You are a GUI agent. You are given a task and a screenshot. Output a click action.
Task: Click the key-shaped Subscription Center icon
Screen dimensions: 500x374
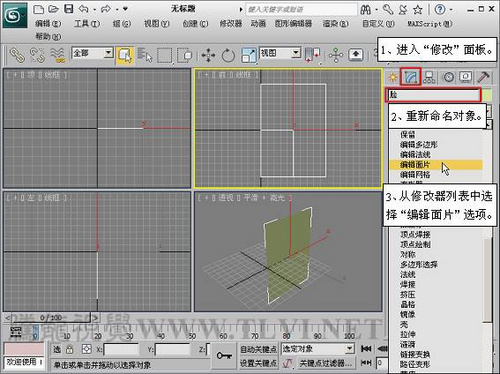388,9
